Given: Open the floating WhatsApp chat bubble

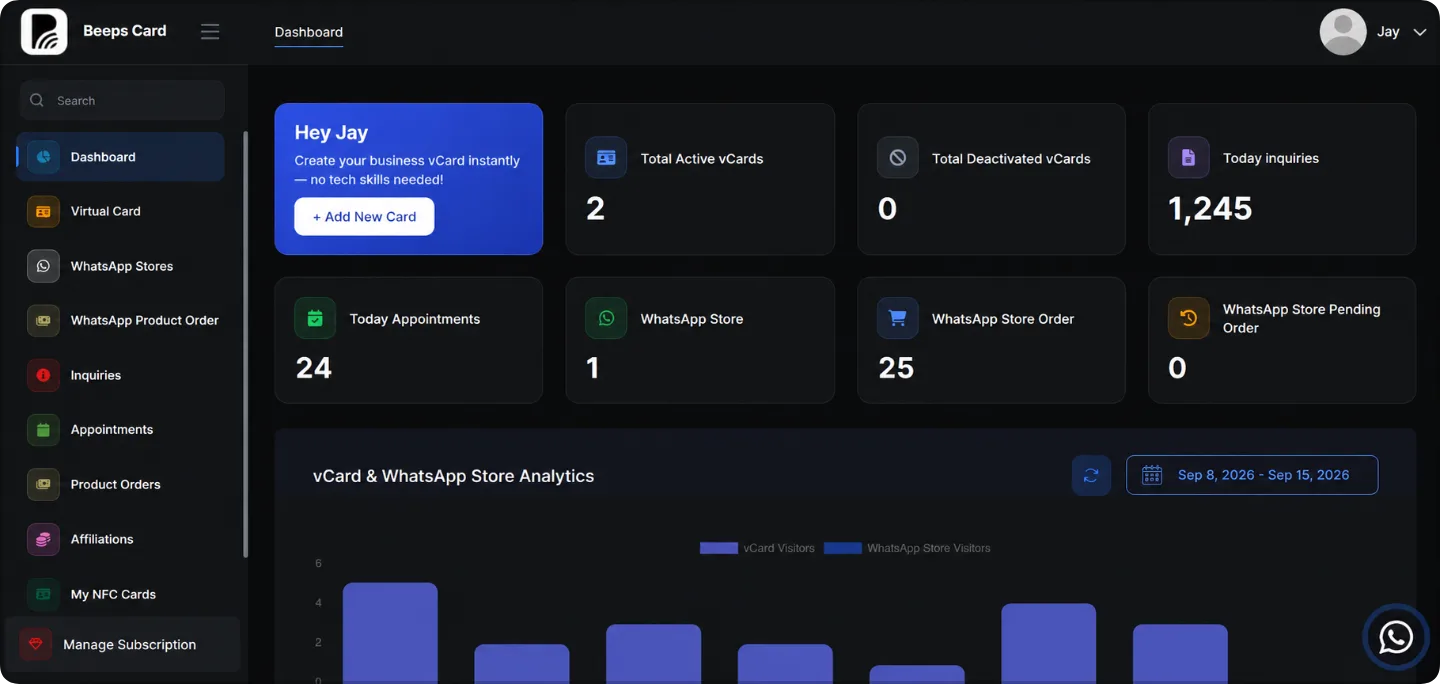Looking at the screenshot, I should click(1396, 637).
